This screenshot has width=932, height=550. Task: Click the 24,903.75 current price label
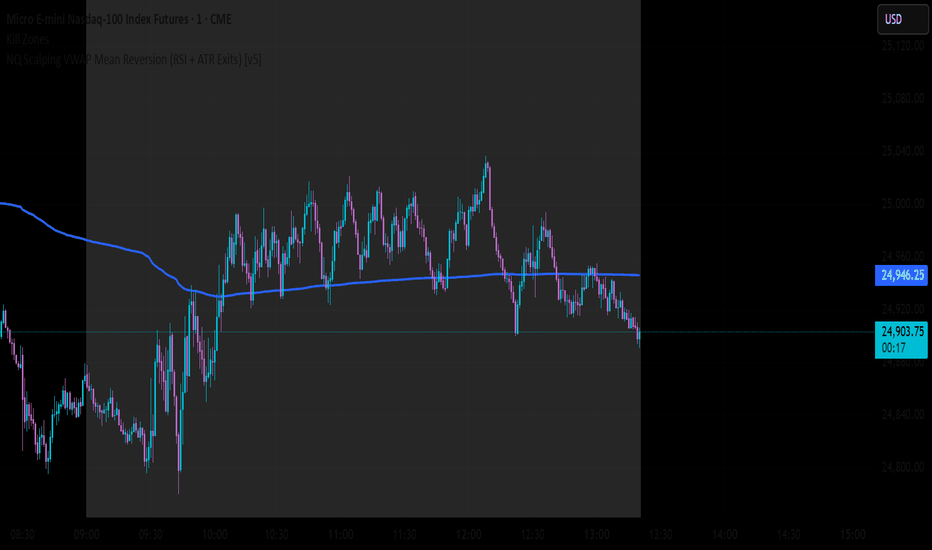pos(901,331)
